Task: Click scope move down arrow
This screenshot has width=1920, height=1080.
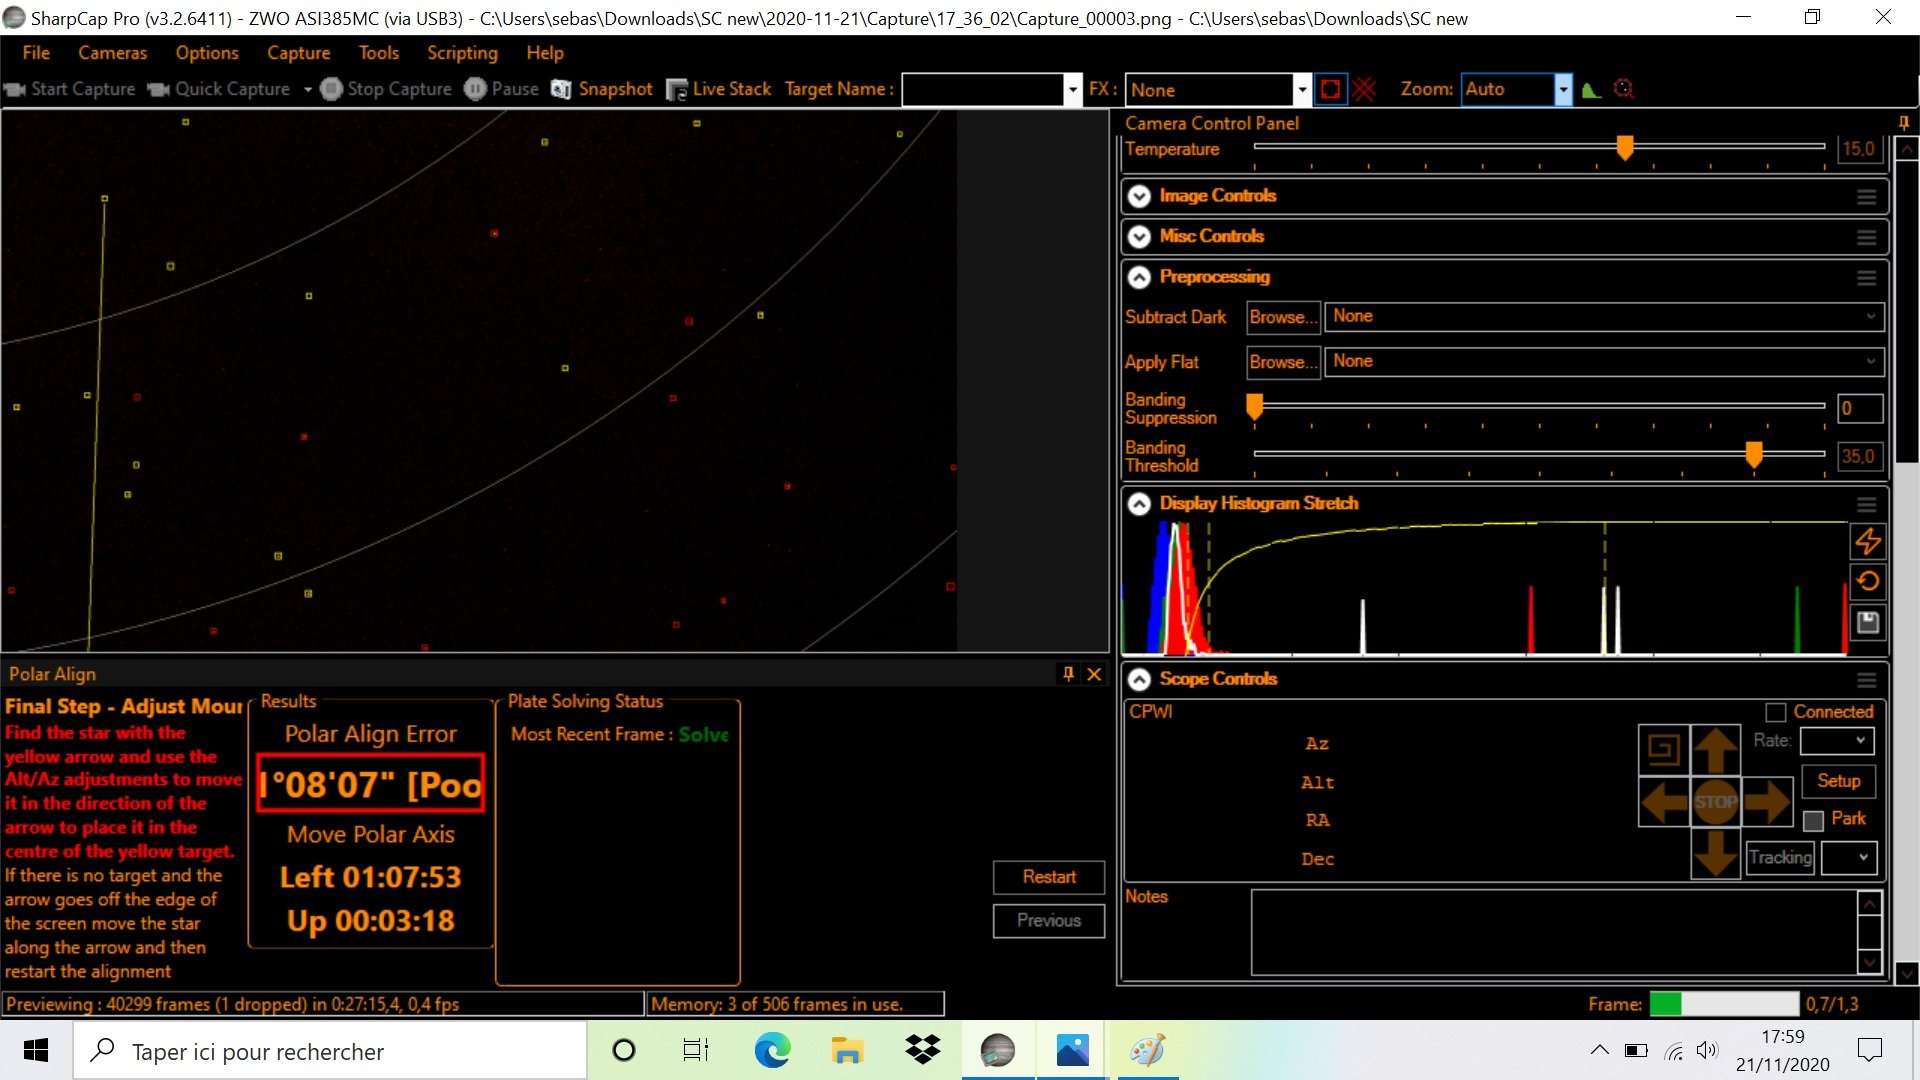Action: tap(1716, 853)
